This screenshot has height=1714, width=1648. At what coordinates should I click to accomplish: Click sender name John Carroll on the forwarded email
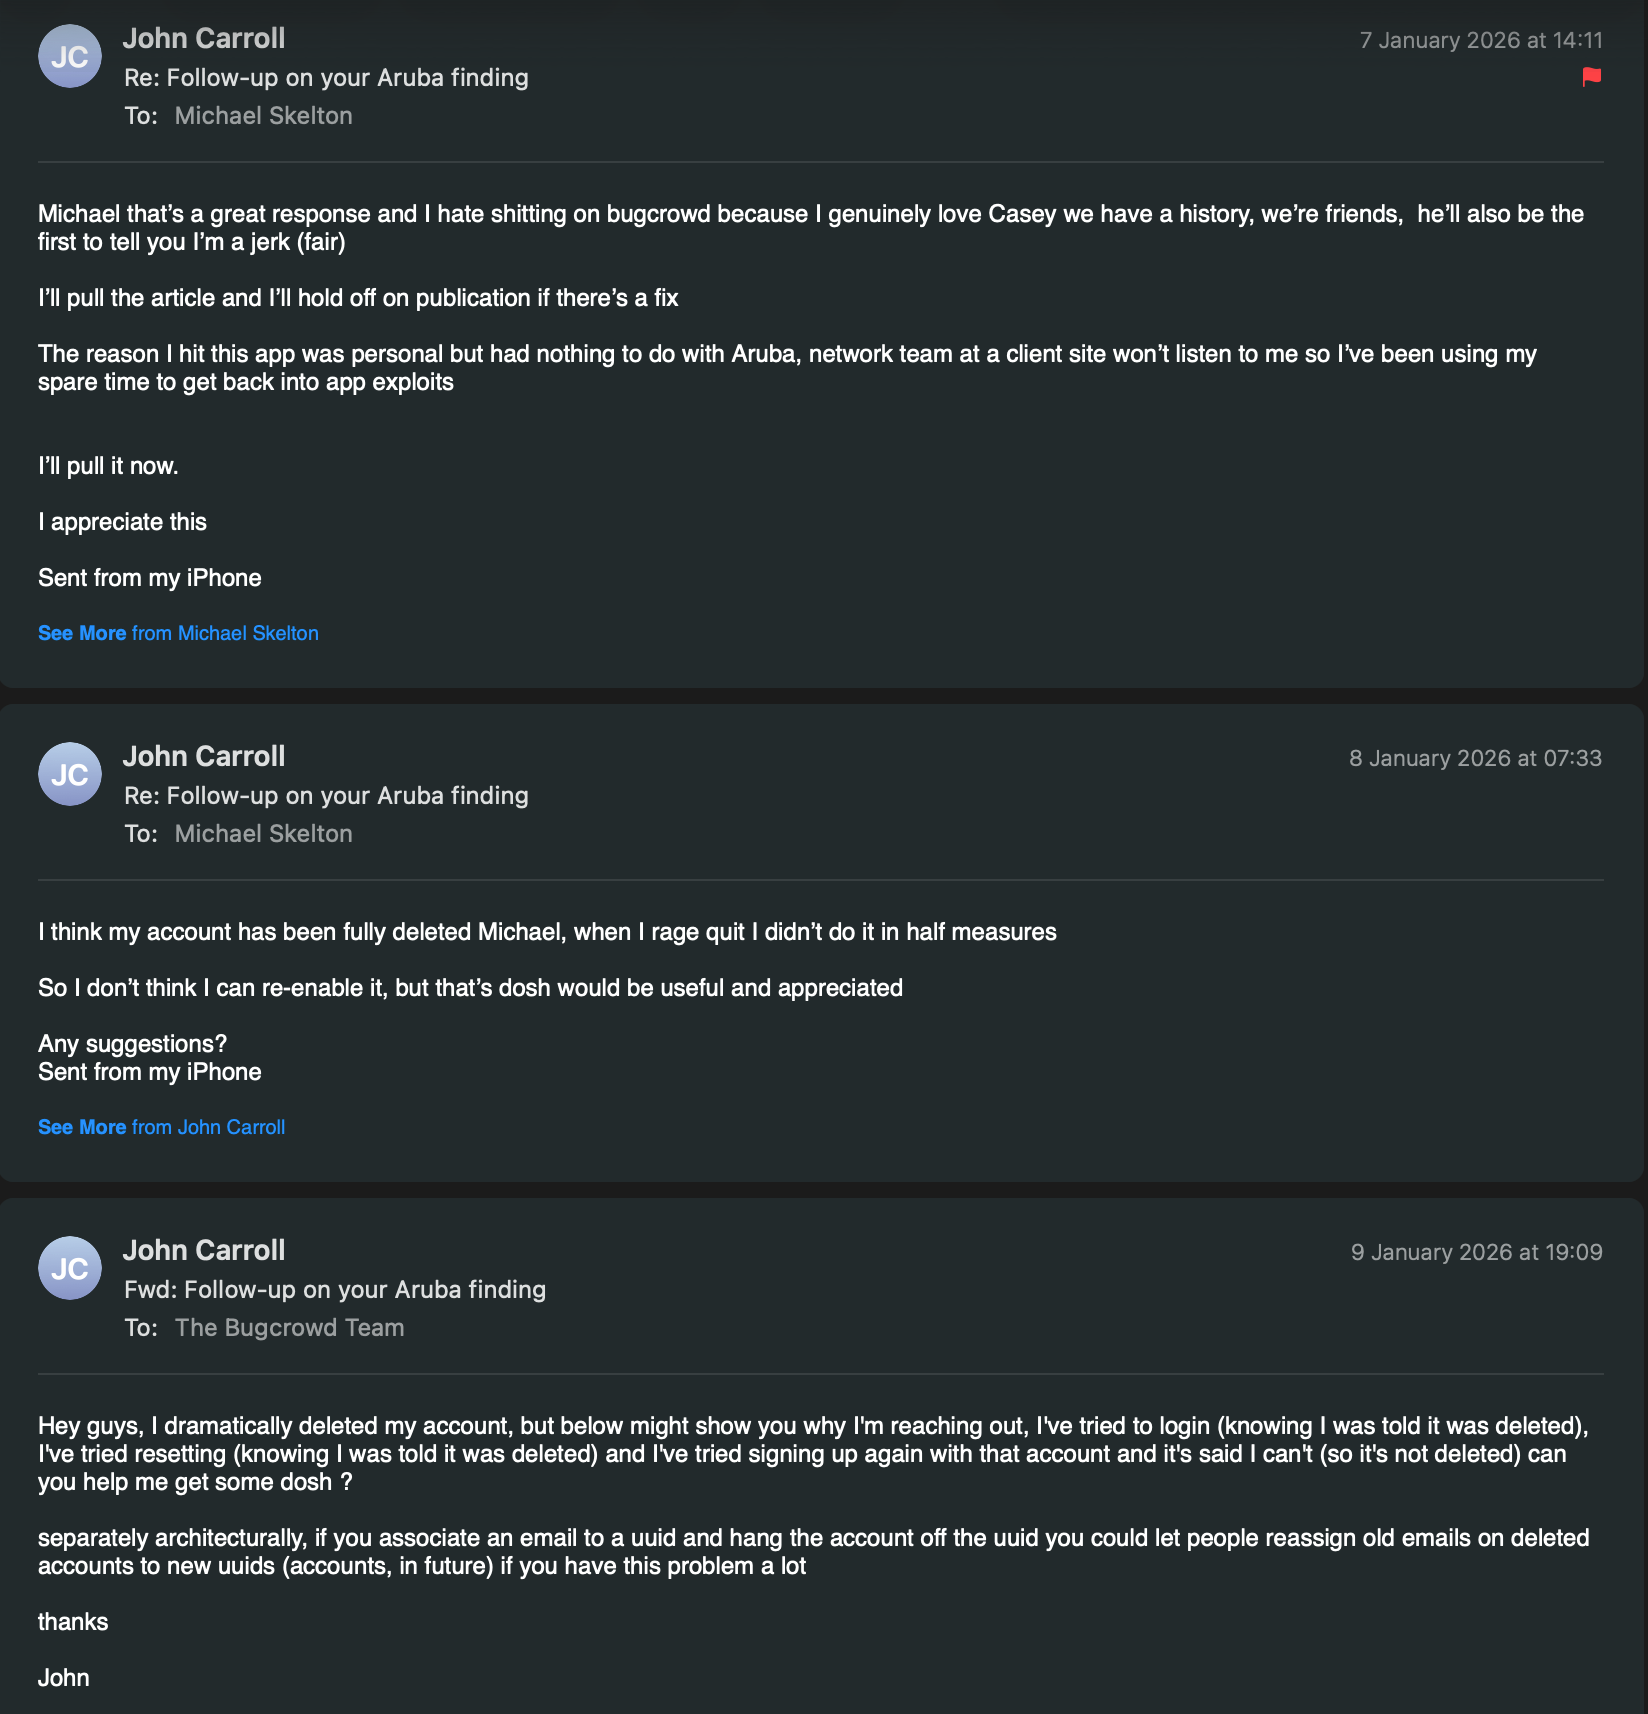click(204, 1251)
